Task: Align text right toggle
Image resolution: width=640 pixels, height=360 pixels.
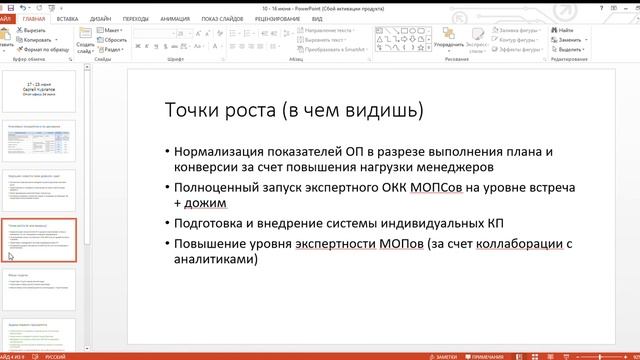Action: coord(251,47)
